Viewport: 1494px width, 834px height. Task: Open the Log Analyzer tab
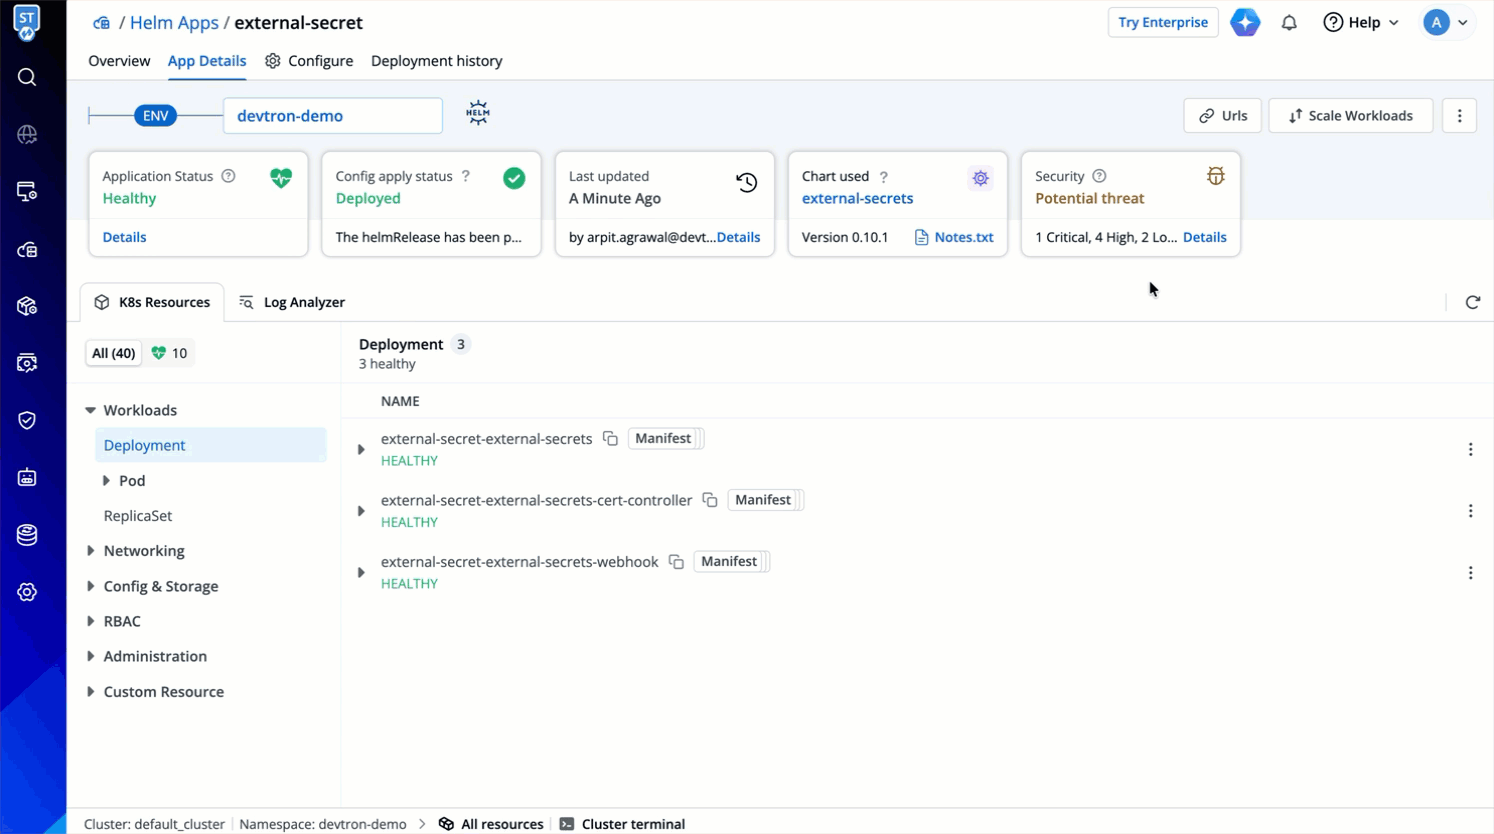tap(292, 302)
